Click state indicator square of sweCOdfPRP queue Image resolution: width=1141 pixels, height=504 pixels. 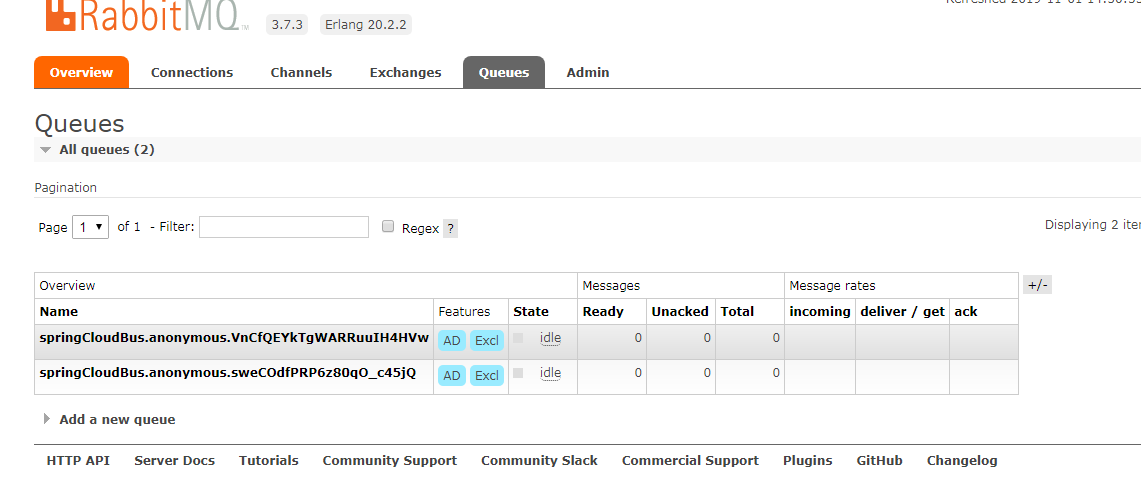518,372
